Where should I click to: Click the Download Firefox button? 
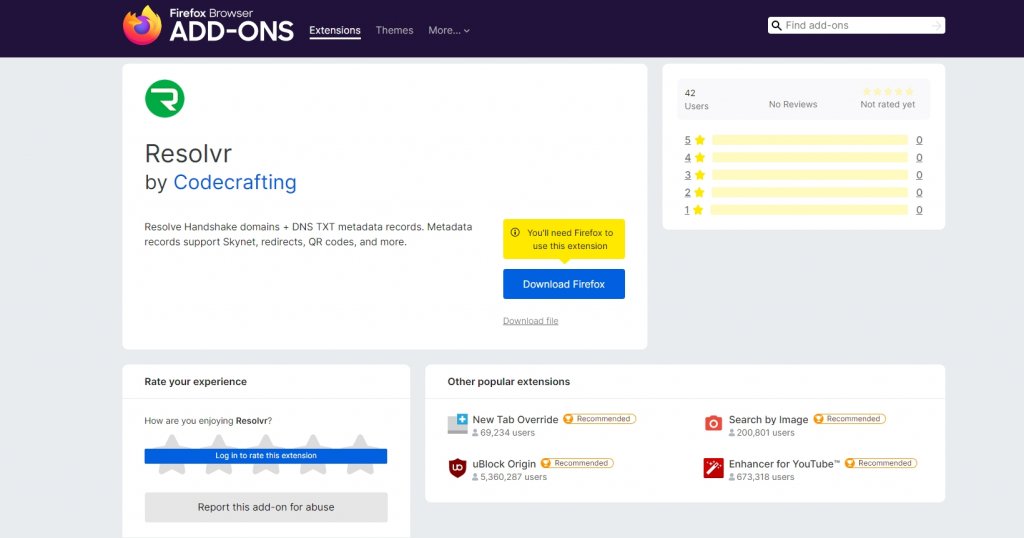pos(564,284)
